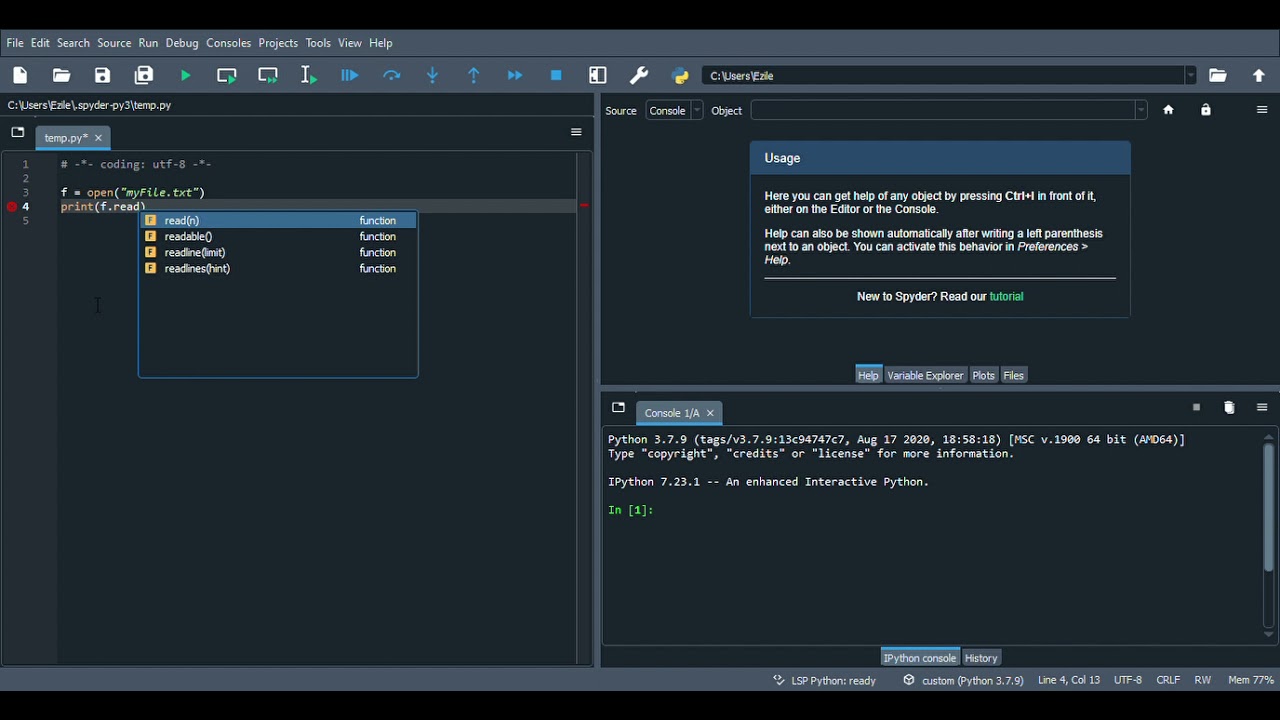Open console pane options menu
The image size is (1280, 720).
coord(1262,408)
